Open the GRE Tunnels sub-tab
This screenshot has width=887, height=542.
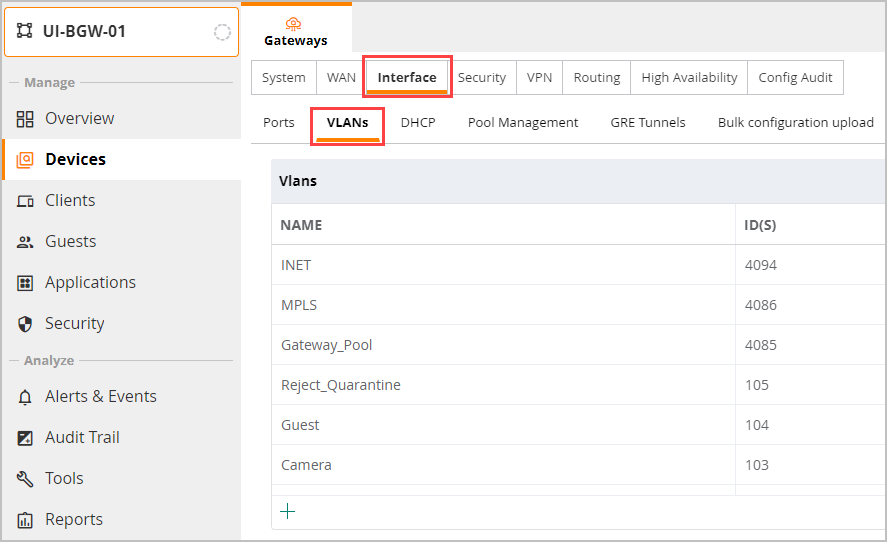point(648,123)
